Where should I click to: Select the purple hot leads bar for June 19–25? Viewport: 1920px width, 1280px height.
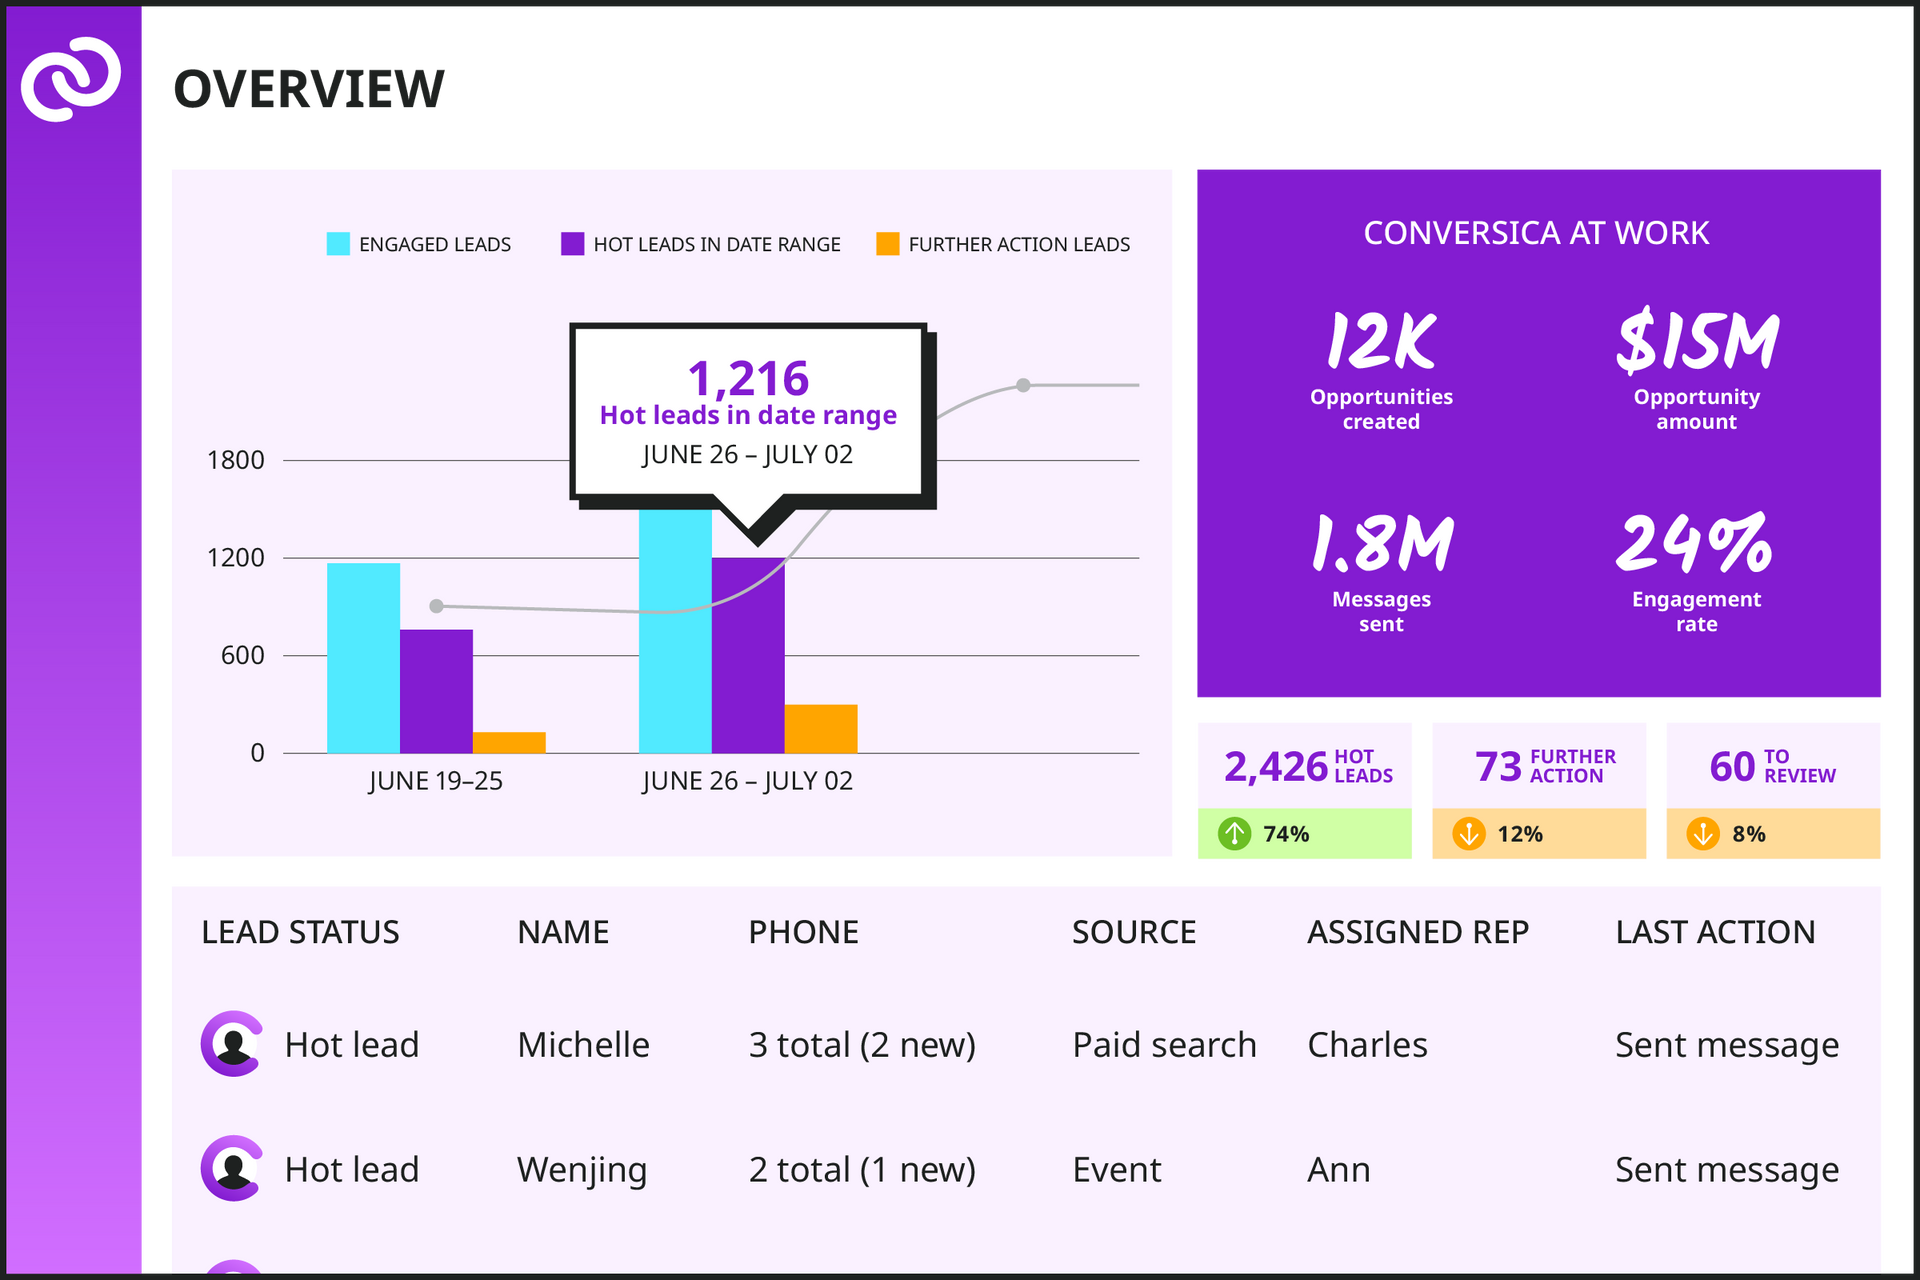click(436, 691)
